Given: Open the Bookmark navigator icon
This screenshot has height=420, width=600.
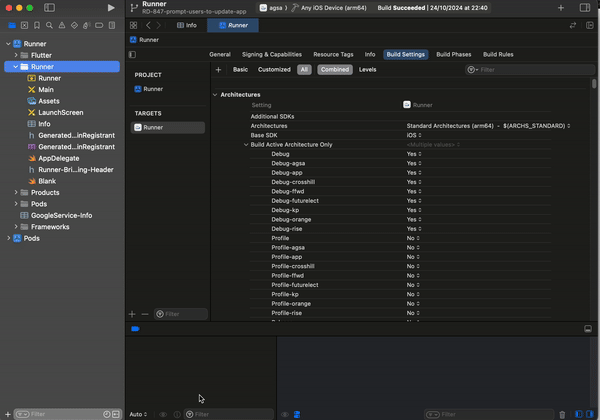Looking at the screenshot, I should 37,25.
